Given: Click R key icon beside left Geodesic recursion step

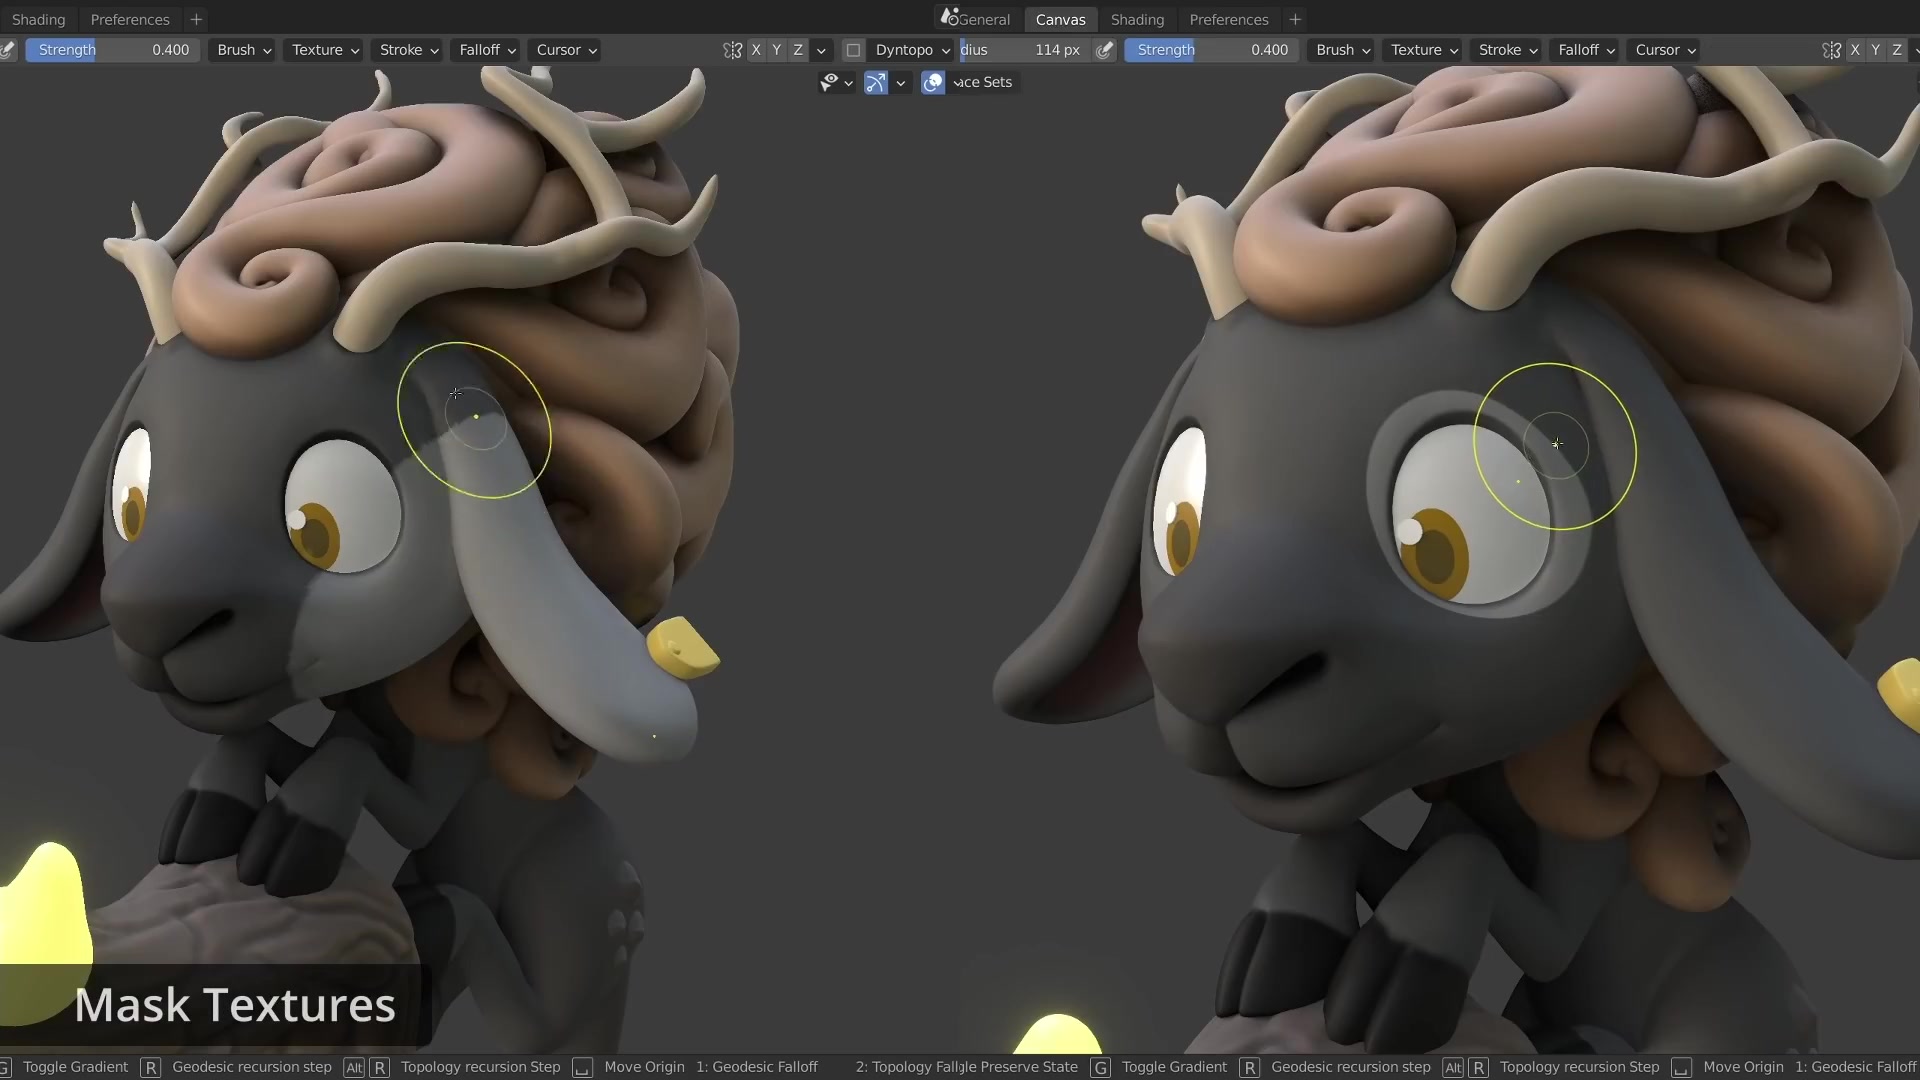Looking at the screenshot, I should [151, 1068].
